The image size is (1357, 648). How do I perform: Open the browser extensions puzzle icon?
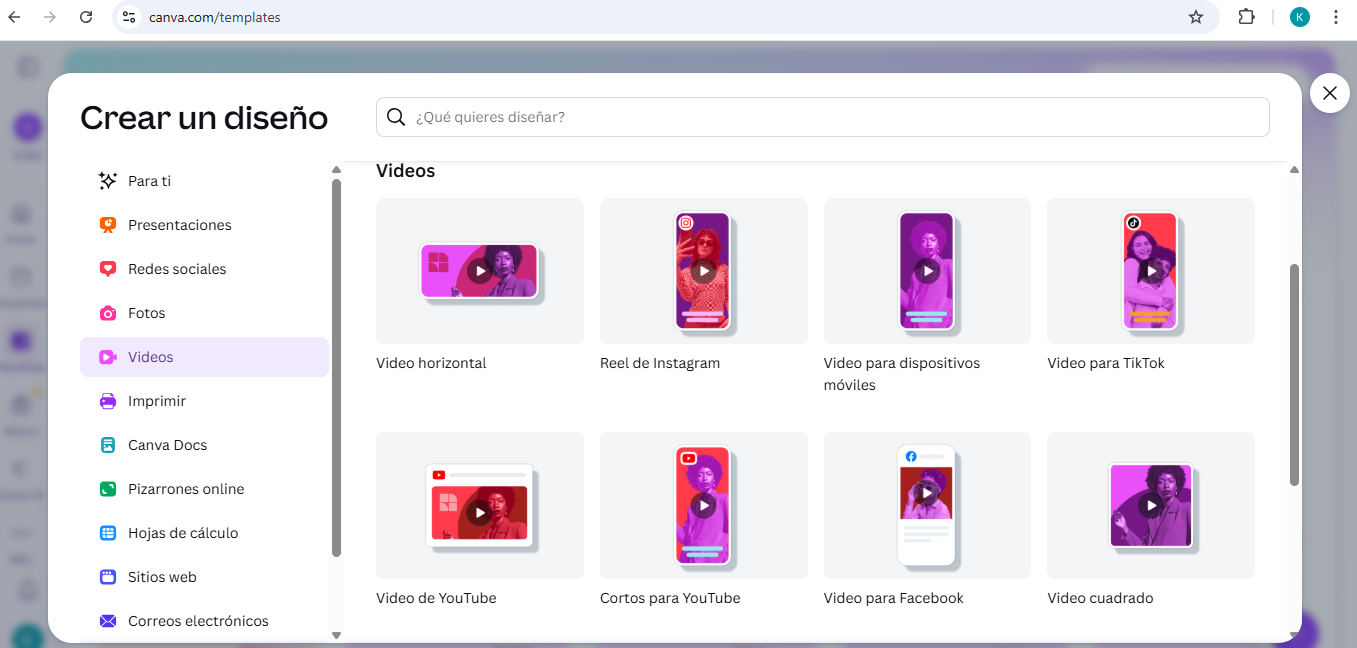tap(1246, 16)
